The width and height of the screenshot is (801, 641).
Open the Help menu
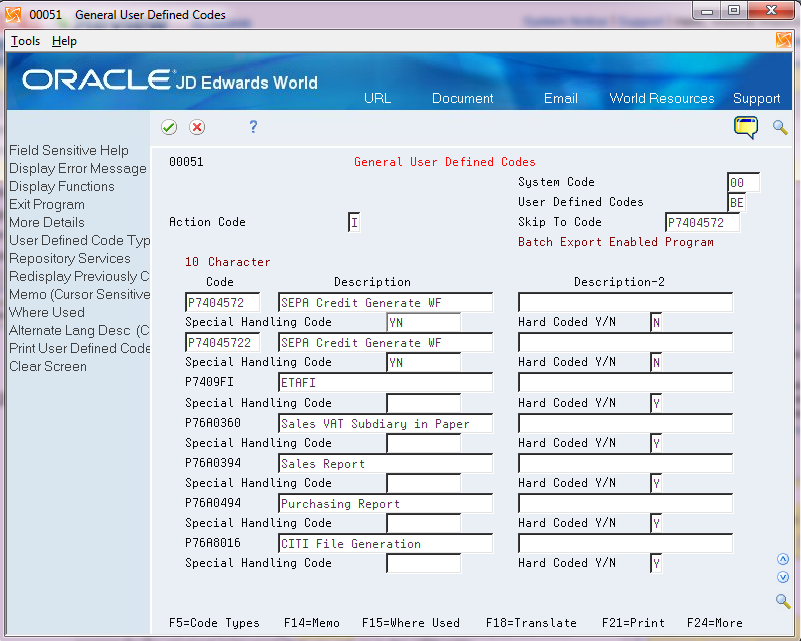[64, 41]
